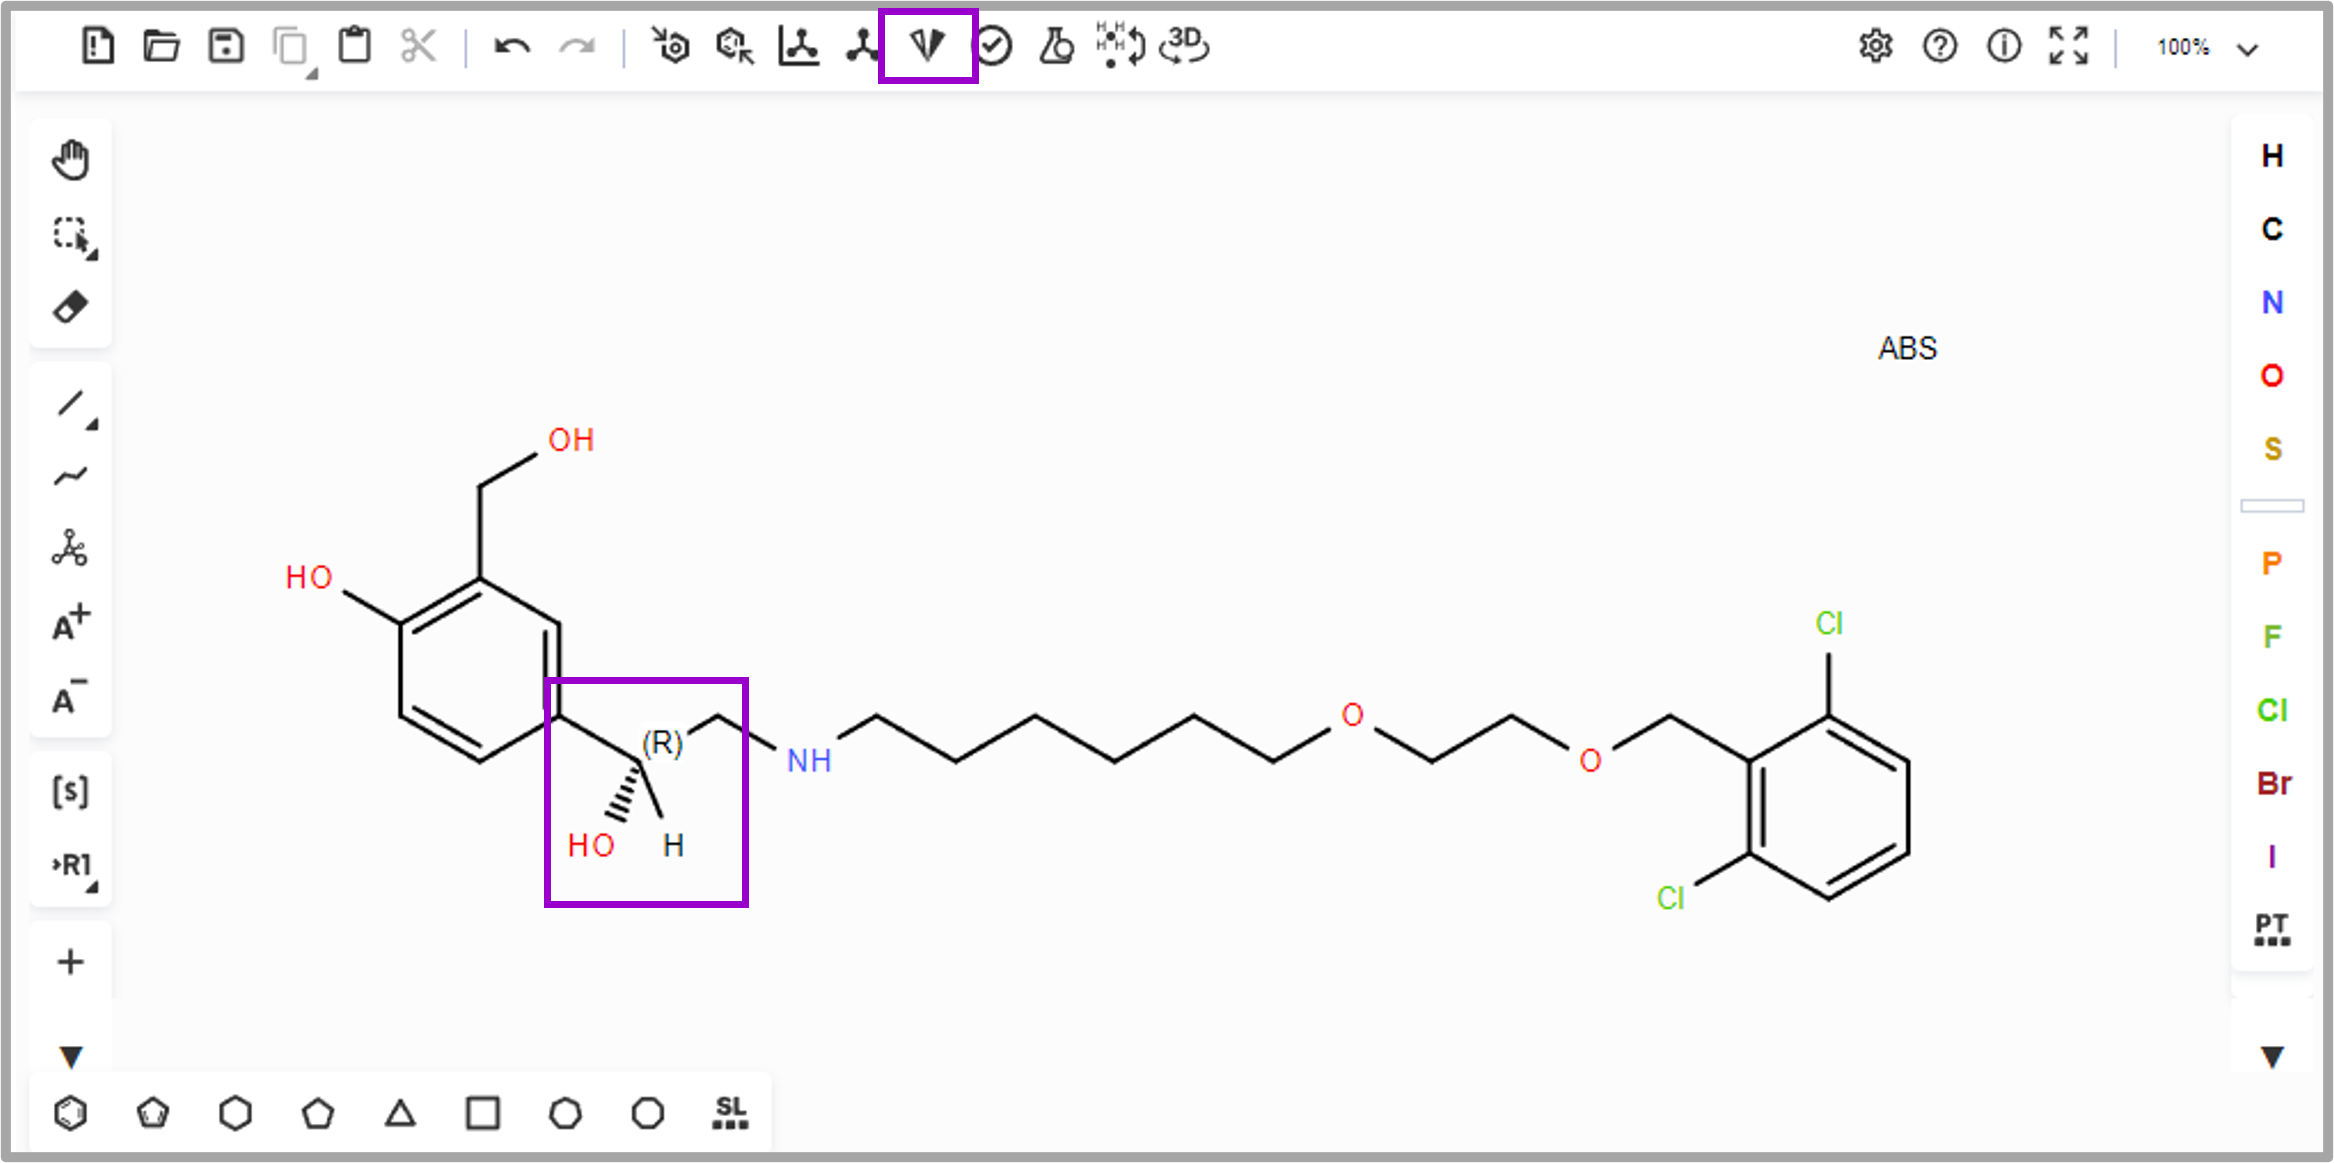Image resolution: width=2334 pixels, height=1163 pixels.
Task: Expand the atom palette with down arrow
Action: pos(2272,1056)
